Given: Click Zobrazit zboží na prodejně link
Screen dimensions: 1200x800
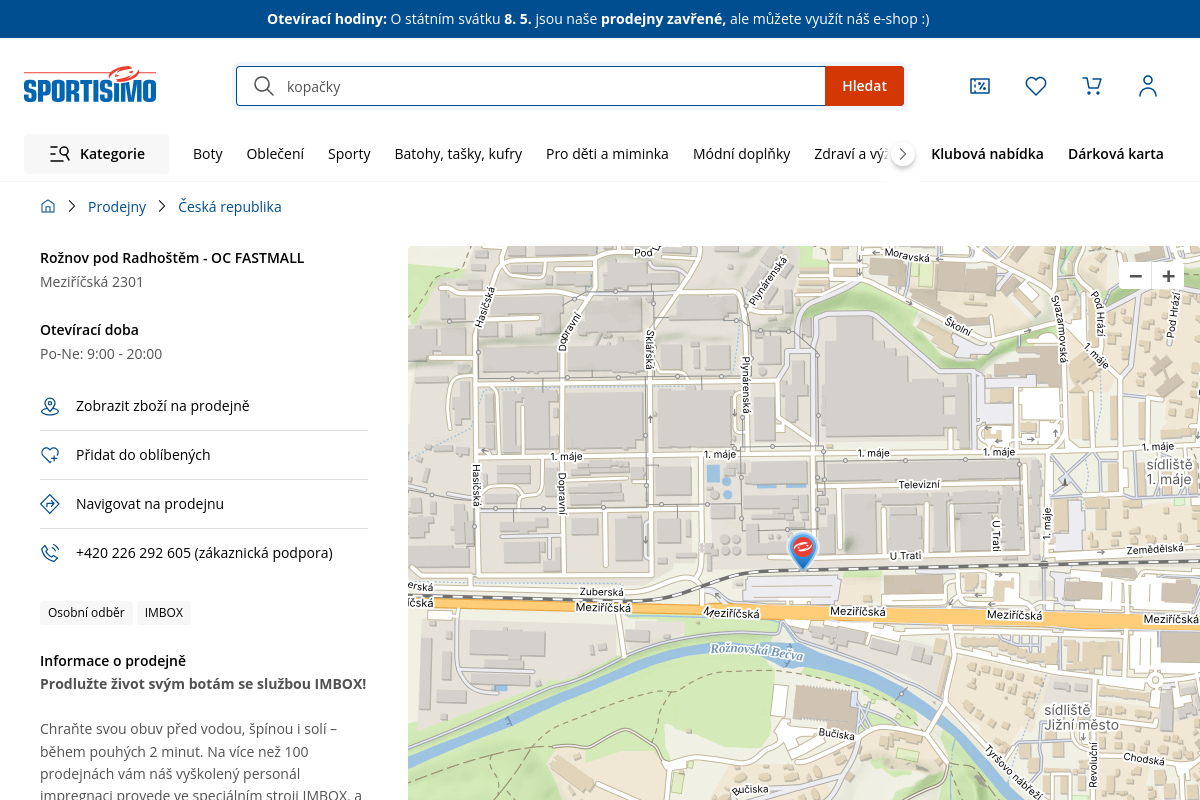Looking at the screenshot, I should click(x=163, y=406).
